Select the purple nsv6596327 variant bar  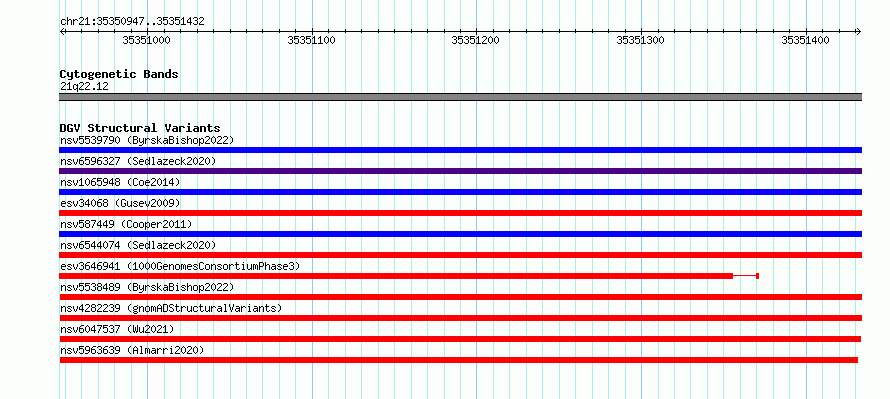[x=460, y=171]
